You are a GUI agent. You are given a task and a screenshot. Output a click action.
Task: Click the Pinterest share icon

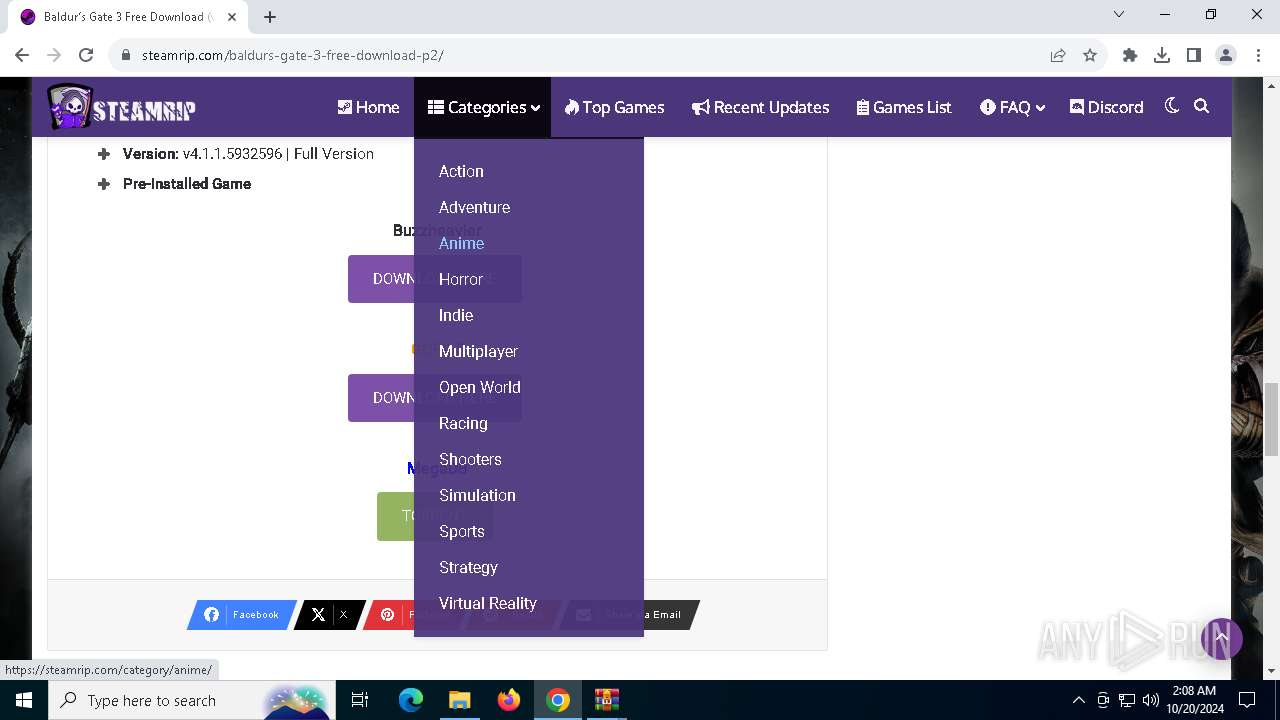click(x=388, y=615)
